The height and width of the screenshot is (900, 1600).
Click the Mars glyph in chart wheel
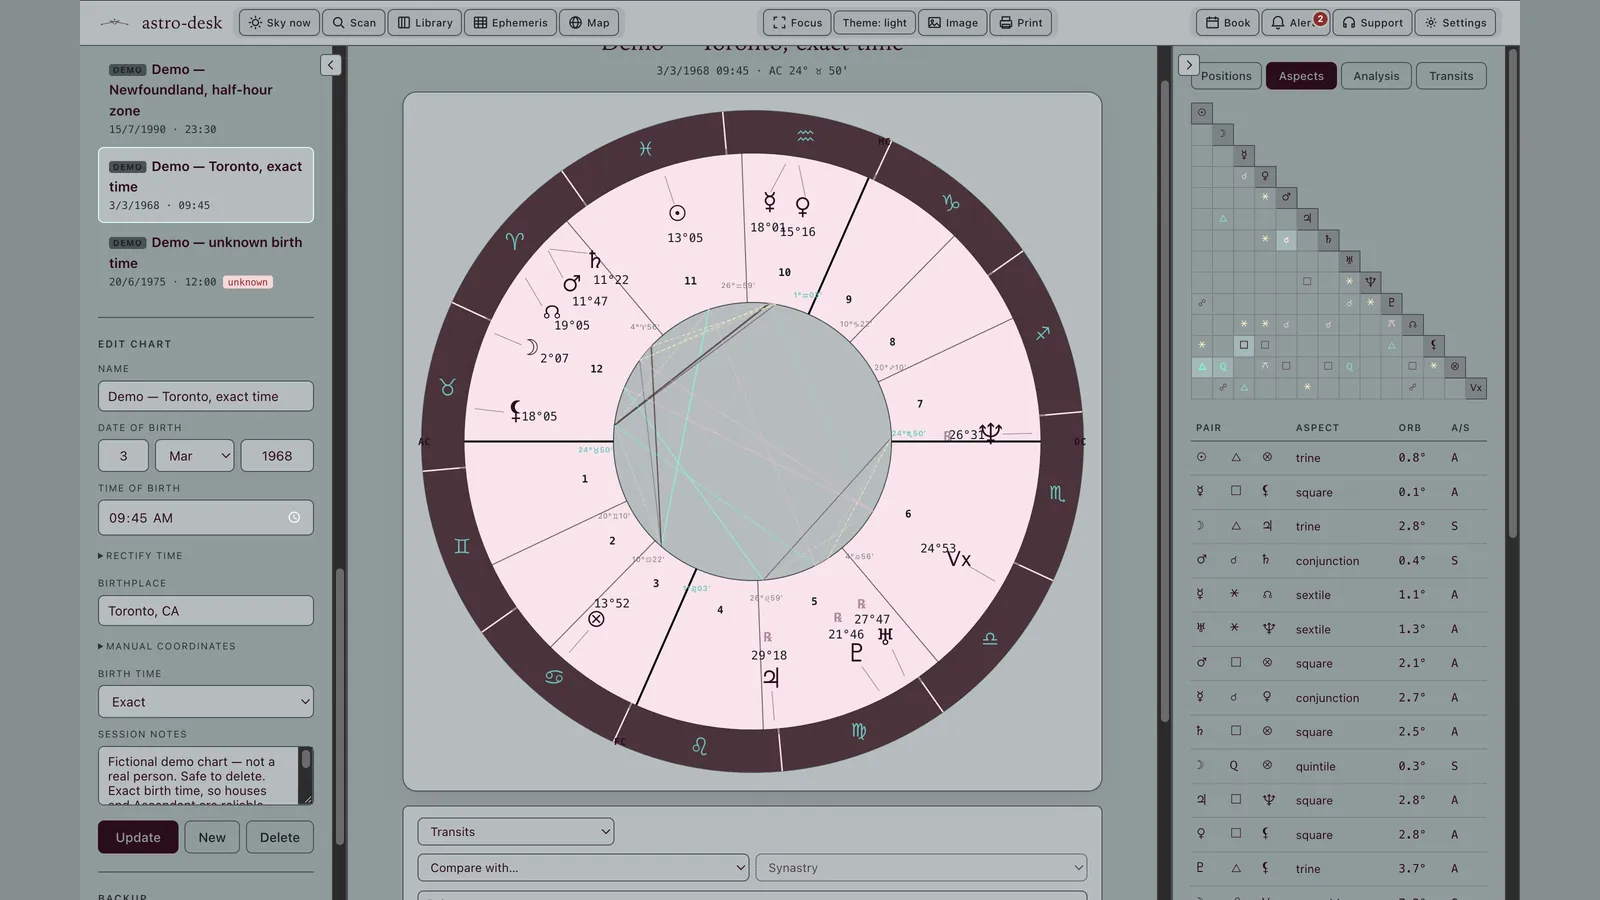(572, 283)
